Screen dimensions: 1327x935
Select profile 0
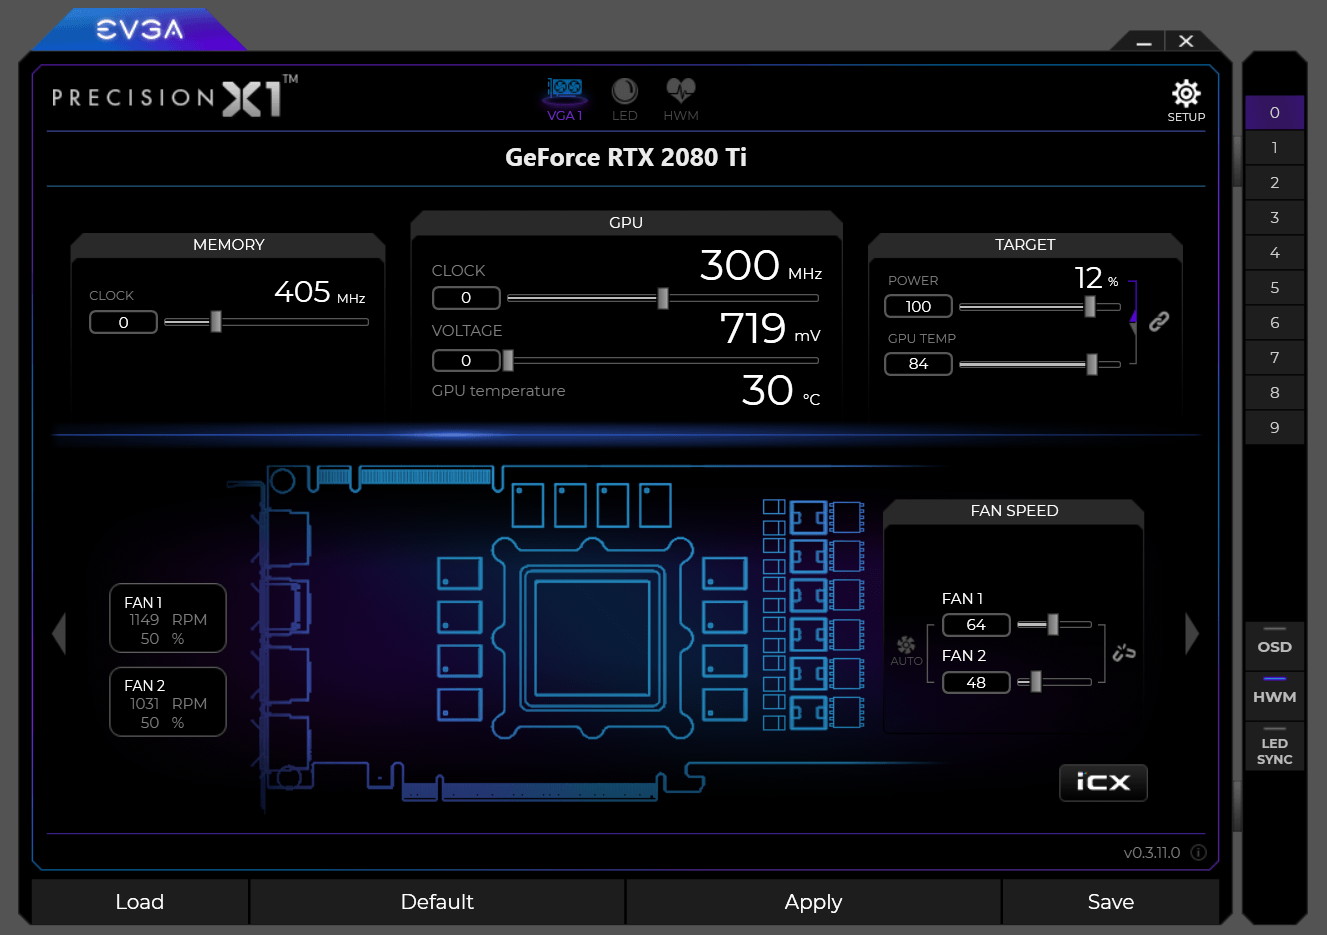tap(1274, 112)
